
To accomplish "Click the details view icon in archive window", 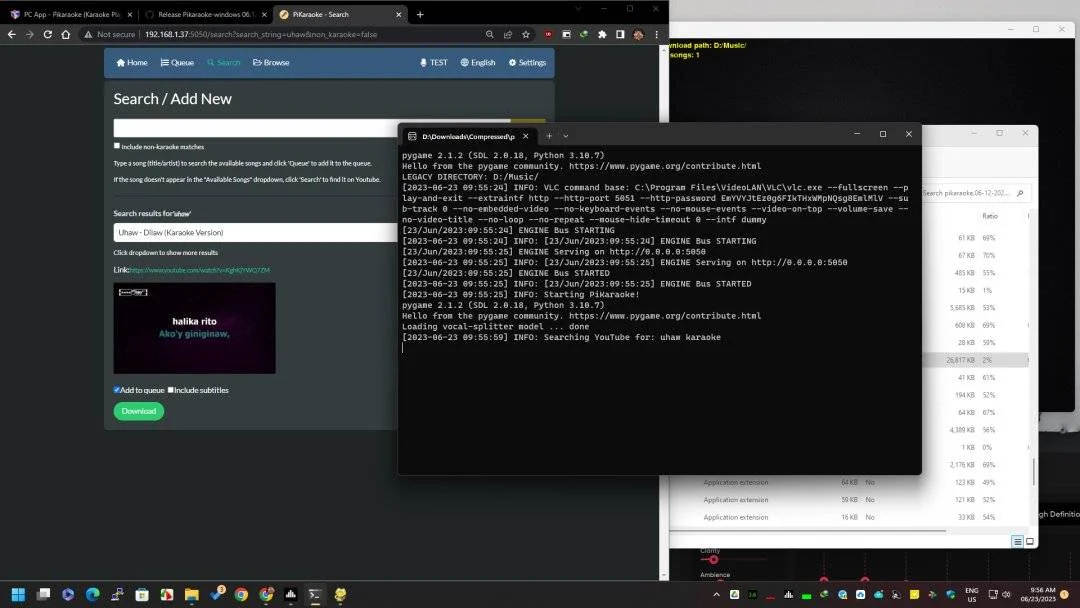I will click(1017, 542).
